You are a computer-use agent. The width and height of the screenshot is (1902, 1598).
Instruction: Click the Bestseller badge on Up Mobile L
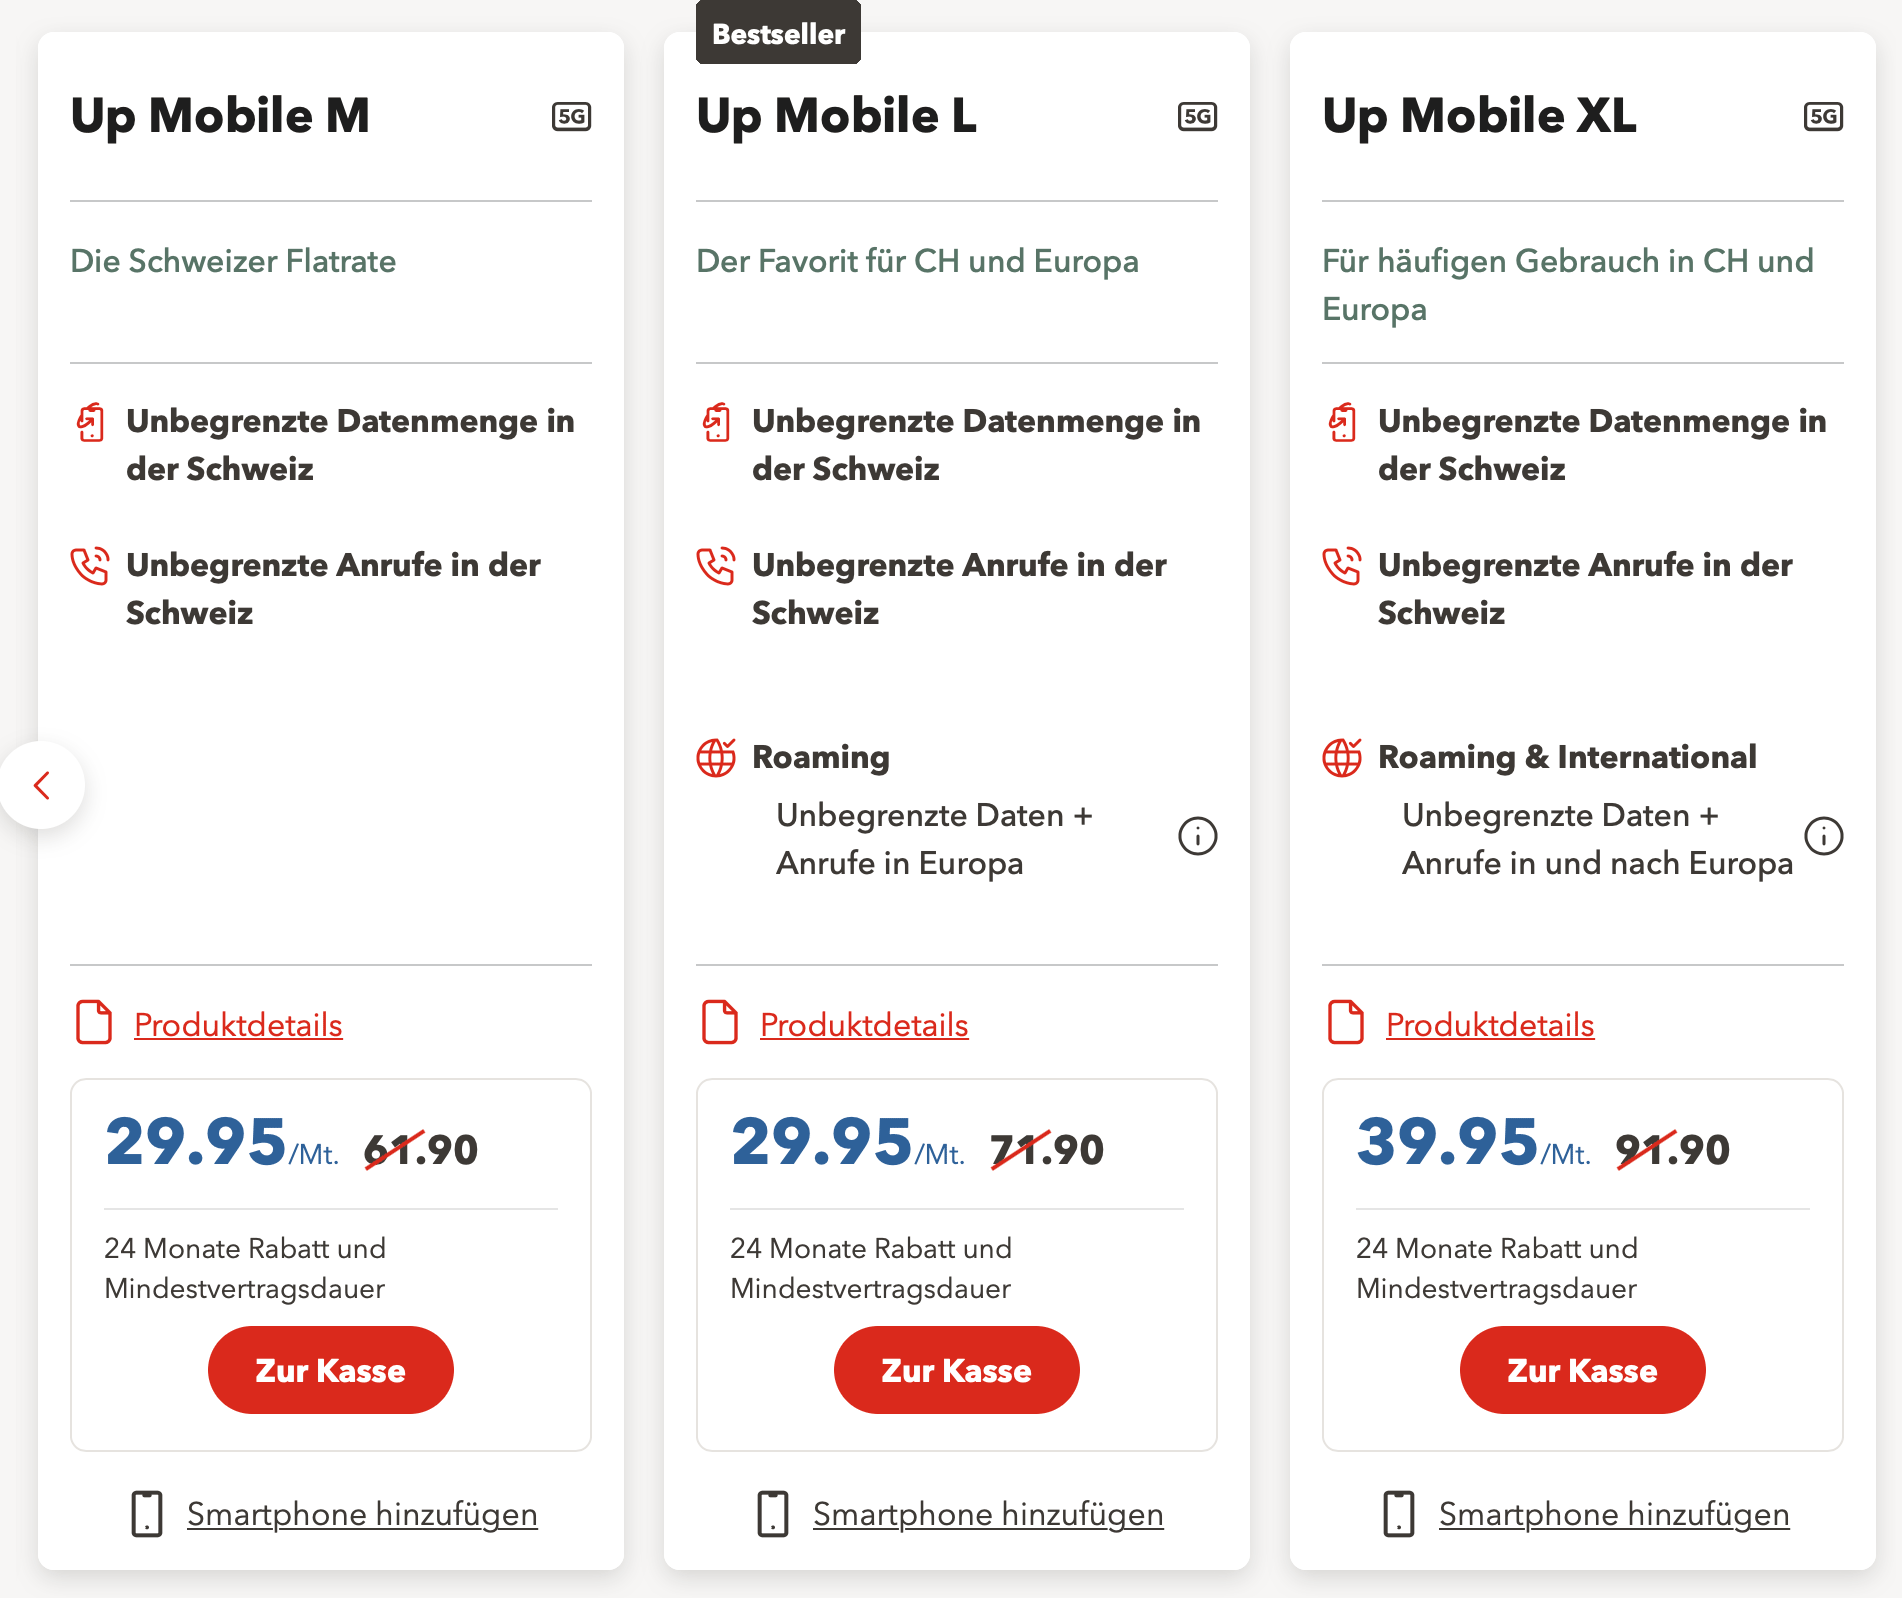(778, 34)
